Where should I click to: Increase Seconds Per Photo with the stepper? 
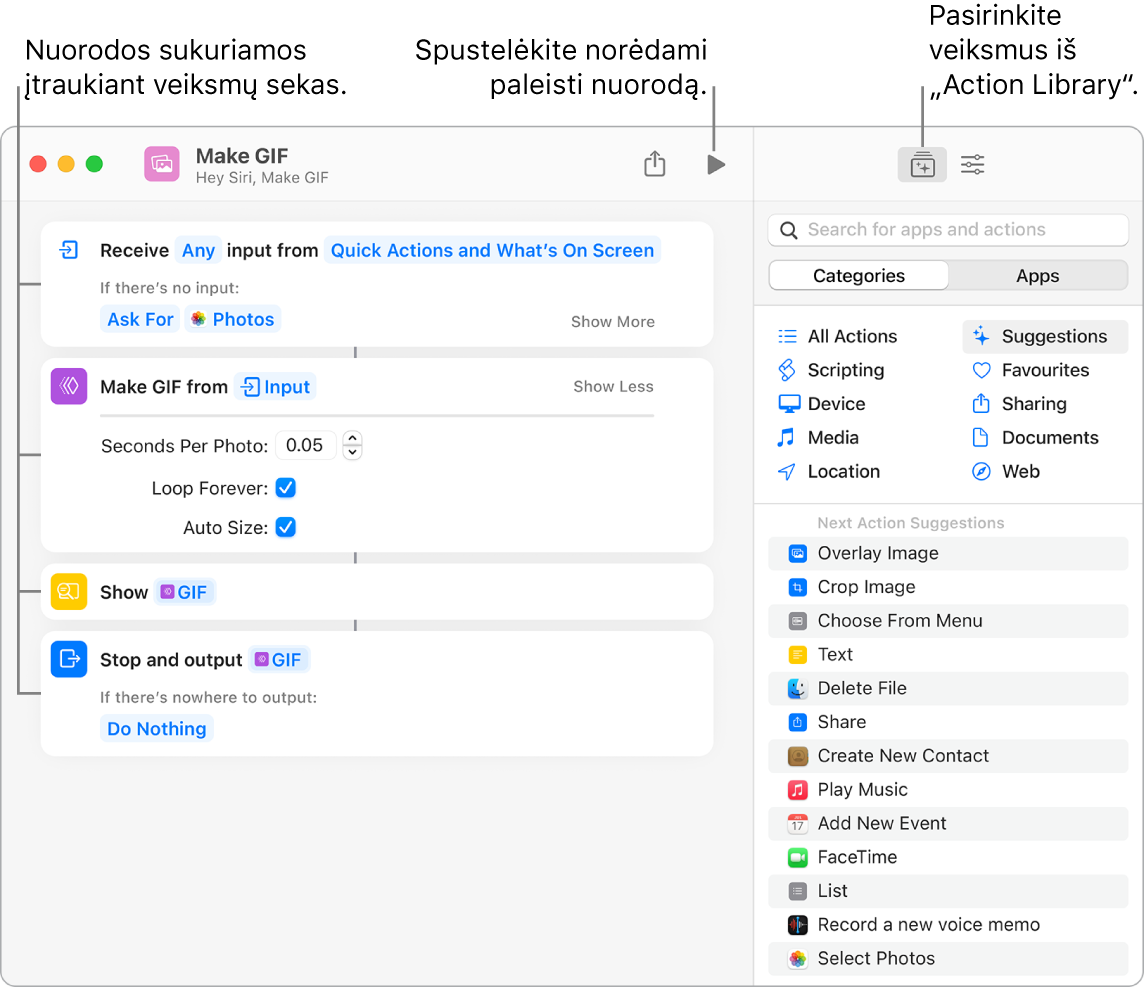coord(352,438)
